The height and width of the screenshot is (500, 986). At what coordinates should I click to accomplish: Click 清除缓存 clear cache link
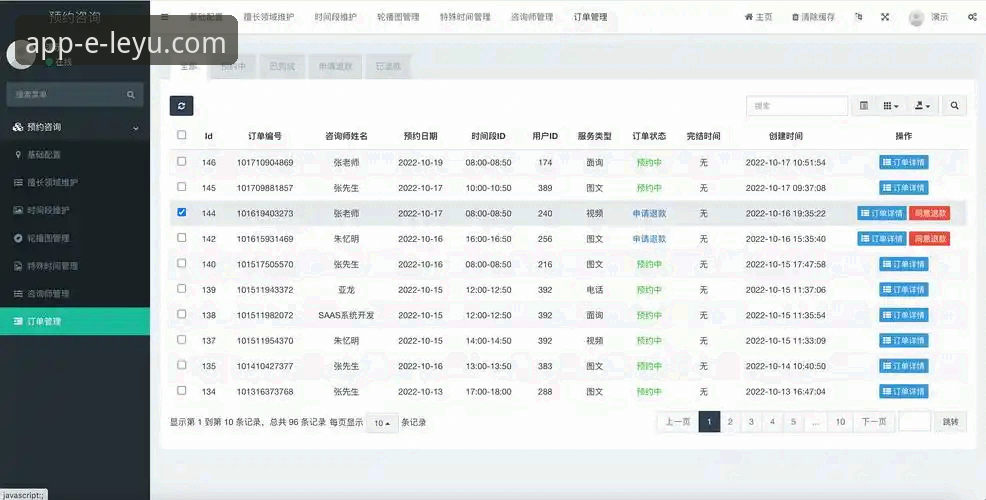click(x=813, y=17)
